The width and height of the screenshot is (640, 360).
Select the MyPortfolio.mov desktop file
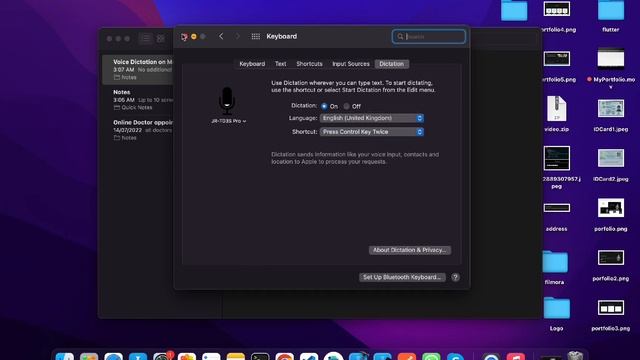tap(611, 59)
